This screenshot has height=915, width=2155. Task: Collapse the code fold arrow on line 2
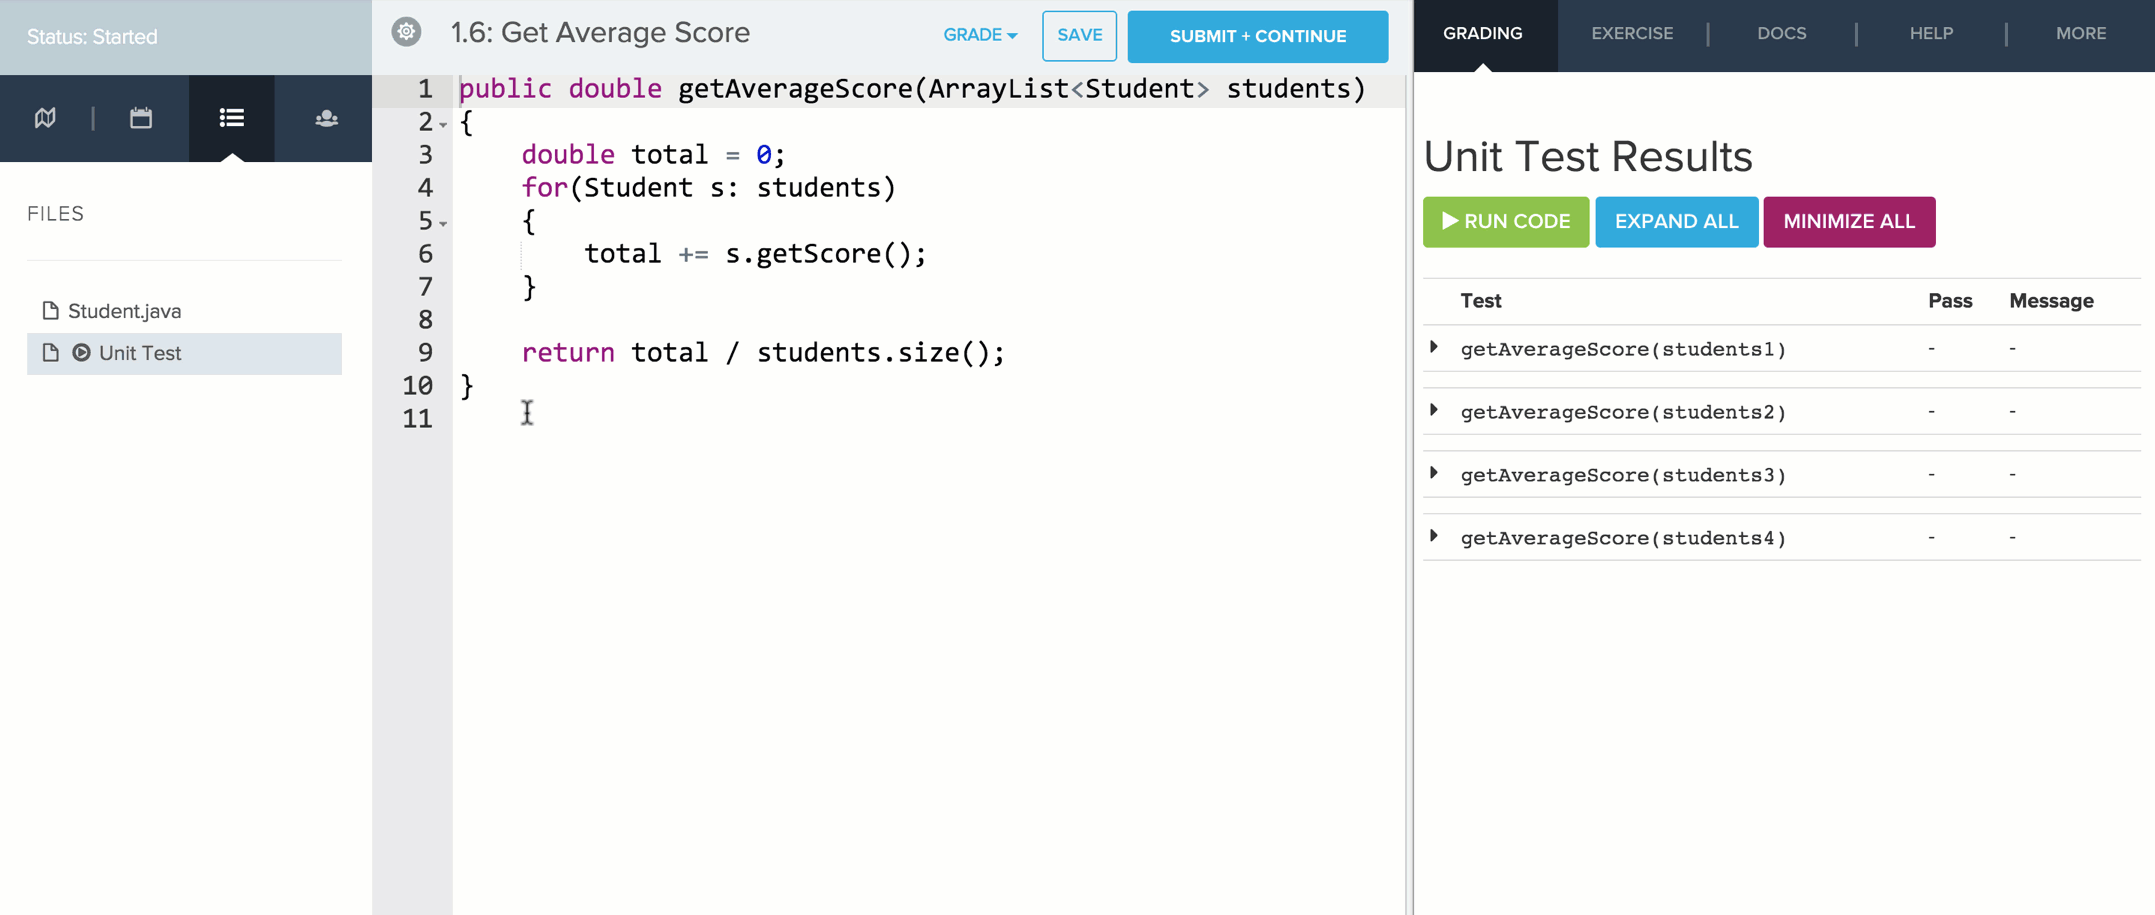pos(443,125)
